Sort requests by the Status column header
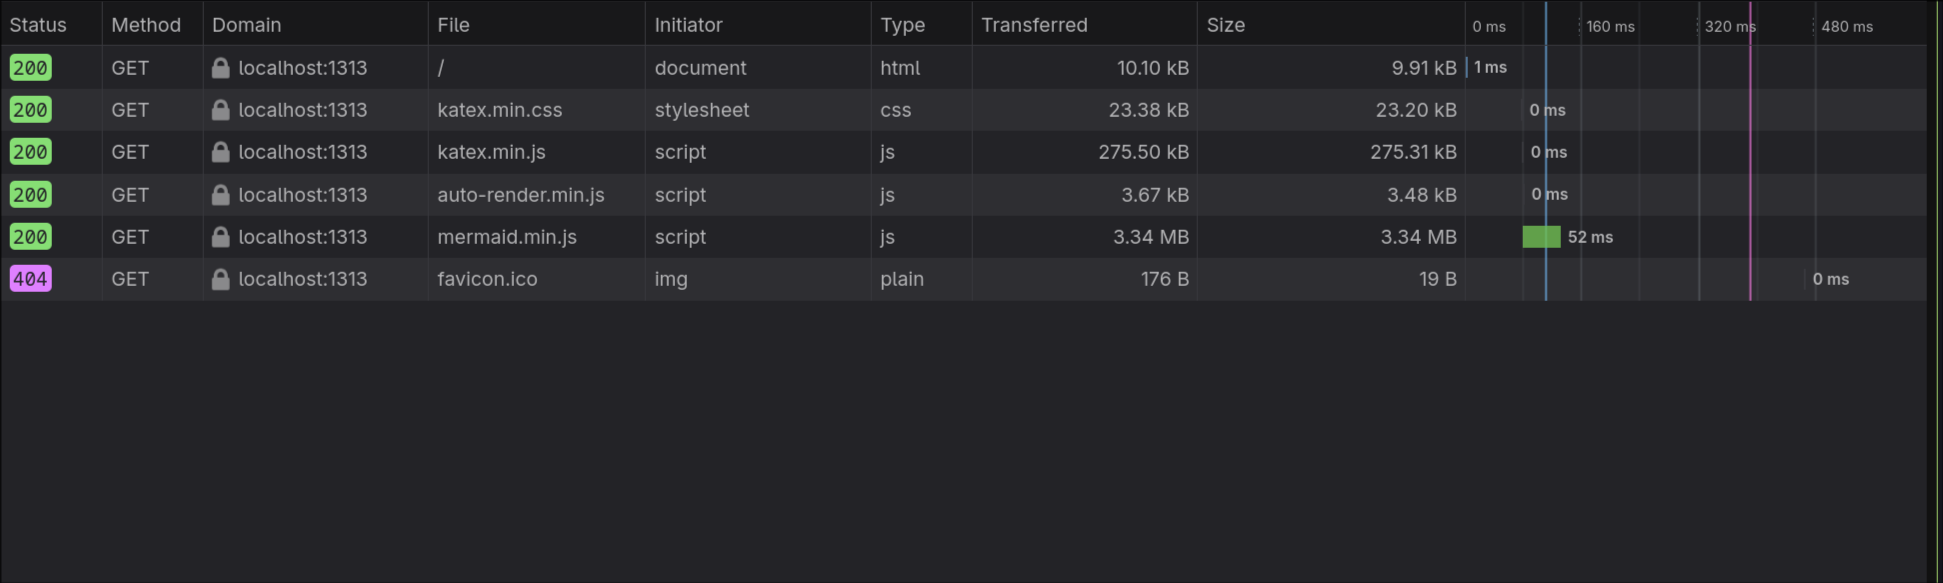 click(38, 24)
